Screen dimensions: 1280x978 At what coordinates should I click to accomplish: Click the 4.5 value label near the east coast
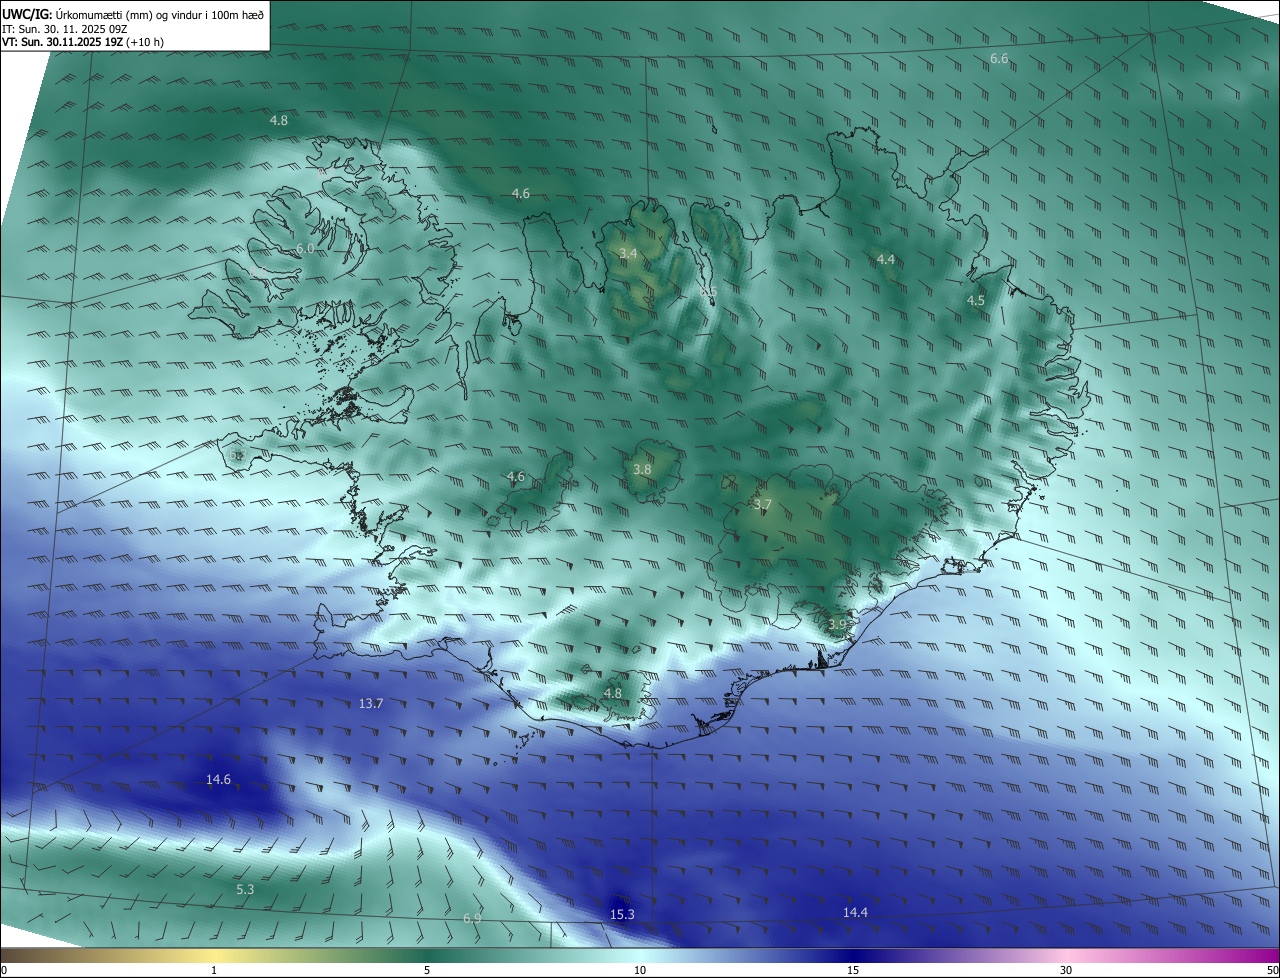pyautogui.click(x=976, y=300)
